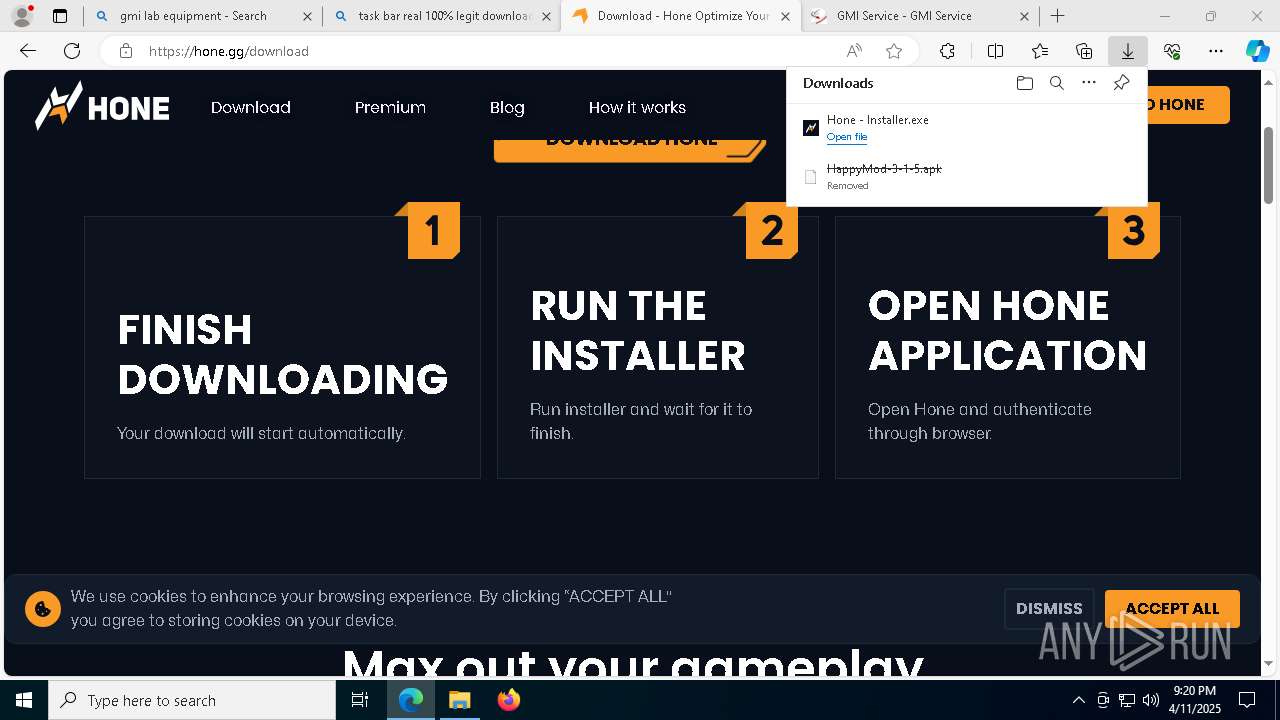The image size is (1280, 720).
Task: Open File Explorer from the taskbar
Action: coord(459,700)
